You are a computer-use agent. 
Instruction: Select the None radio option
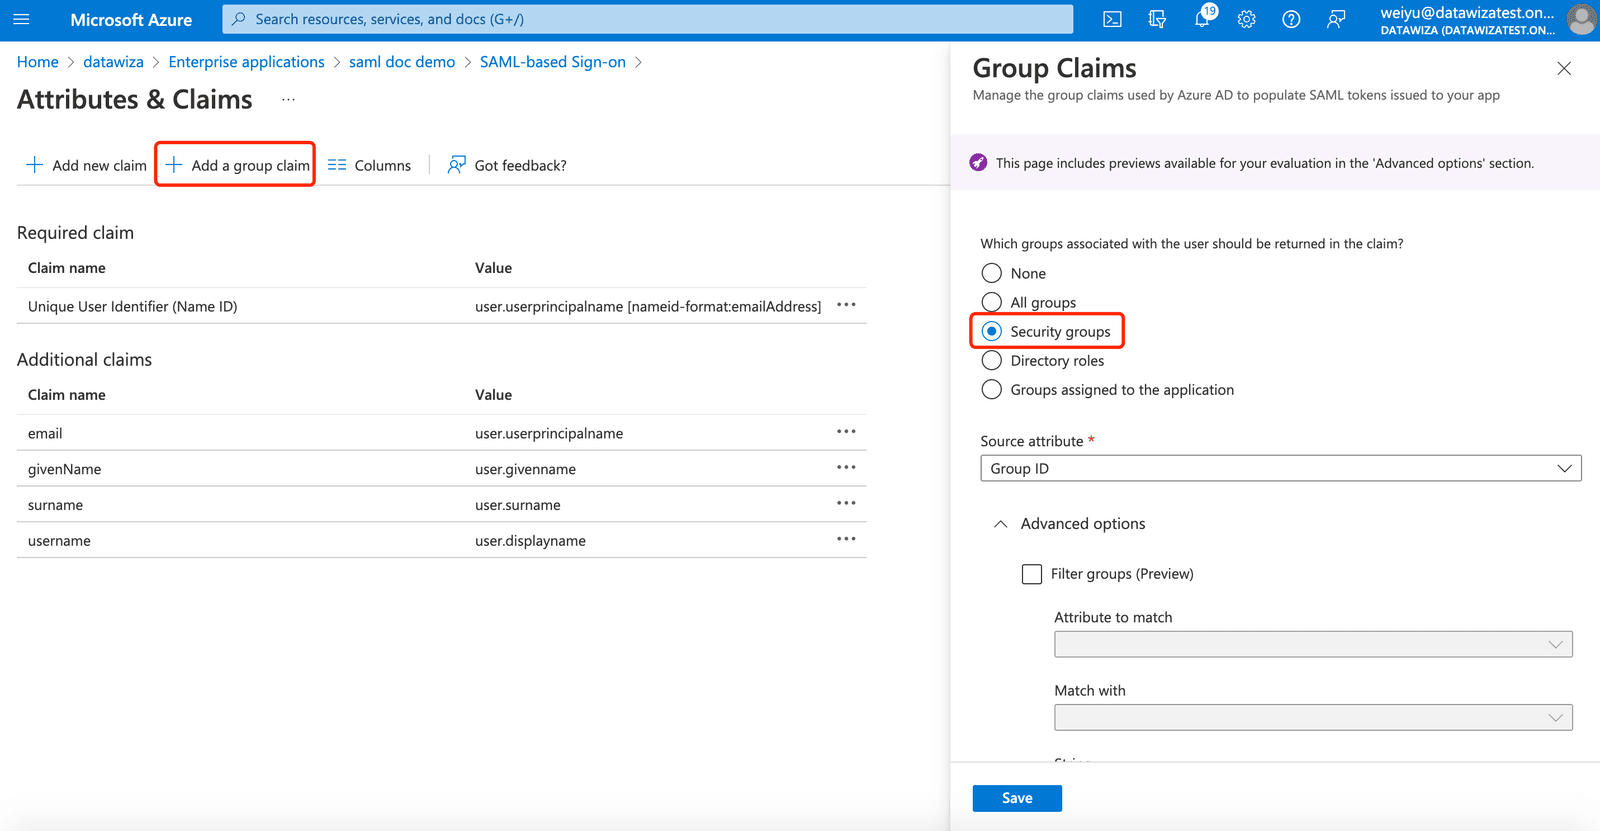(992, 273)
